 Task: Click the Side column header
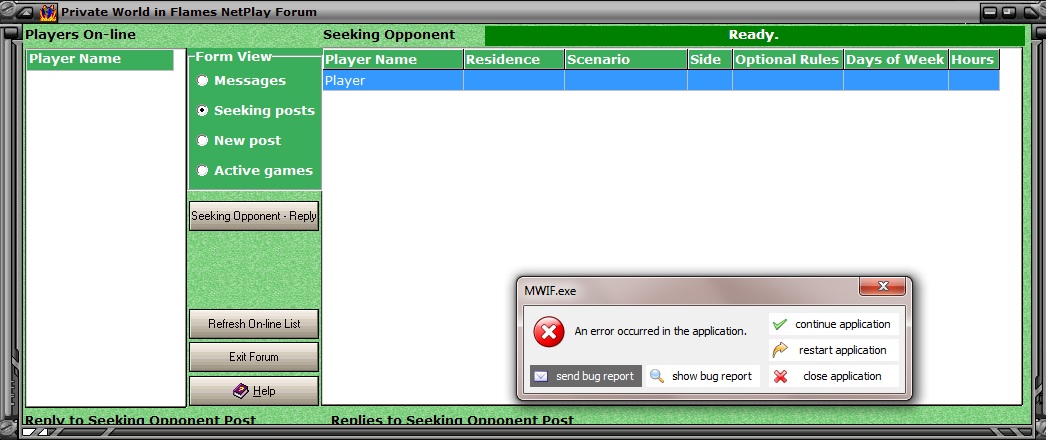710,59
